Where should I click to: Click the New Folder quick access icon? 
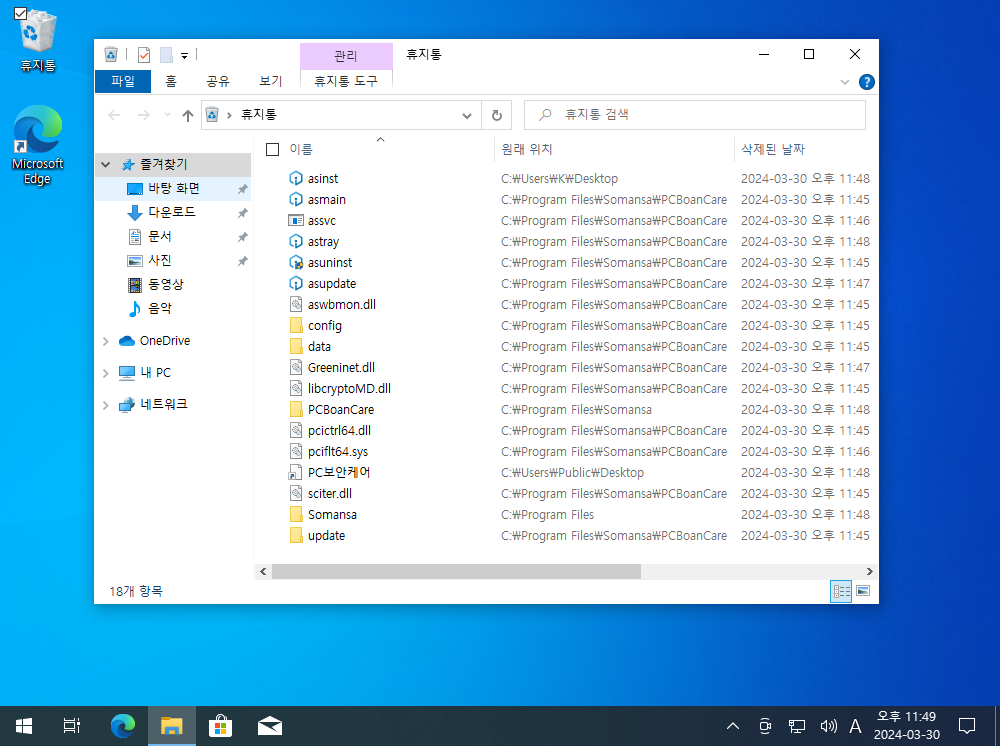(x=166, y=55)
